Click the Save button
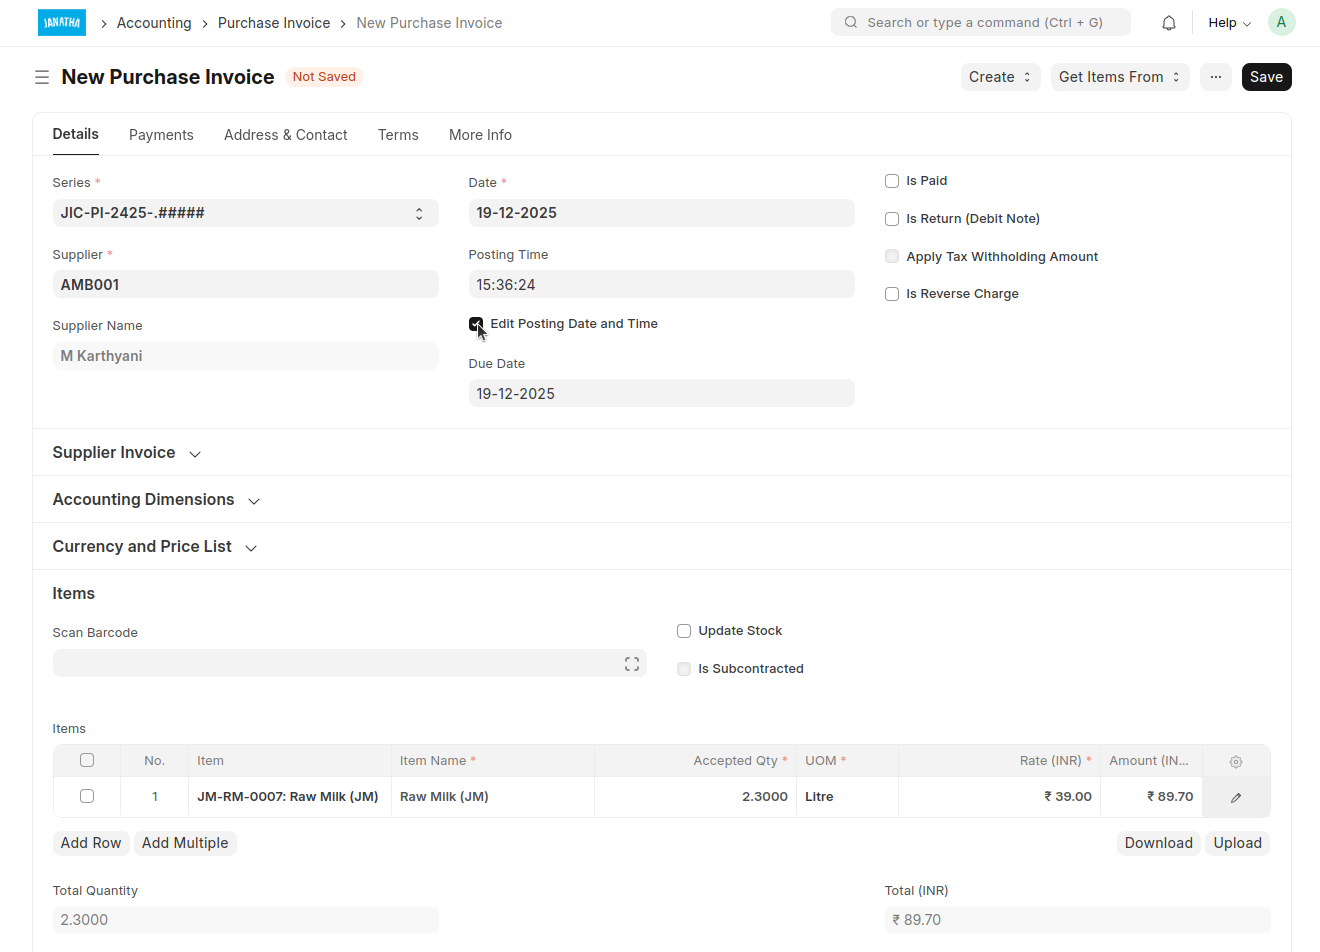 click(1265, 77)
